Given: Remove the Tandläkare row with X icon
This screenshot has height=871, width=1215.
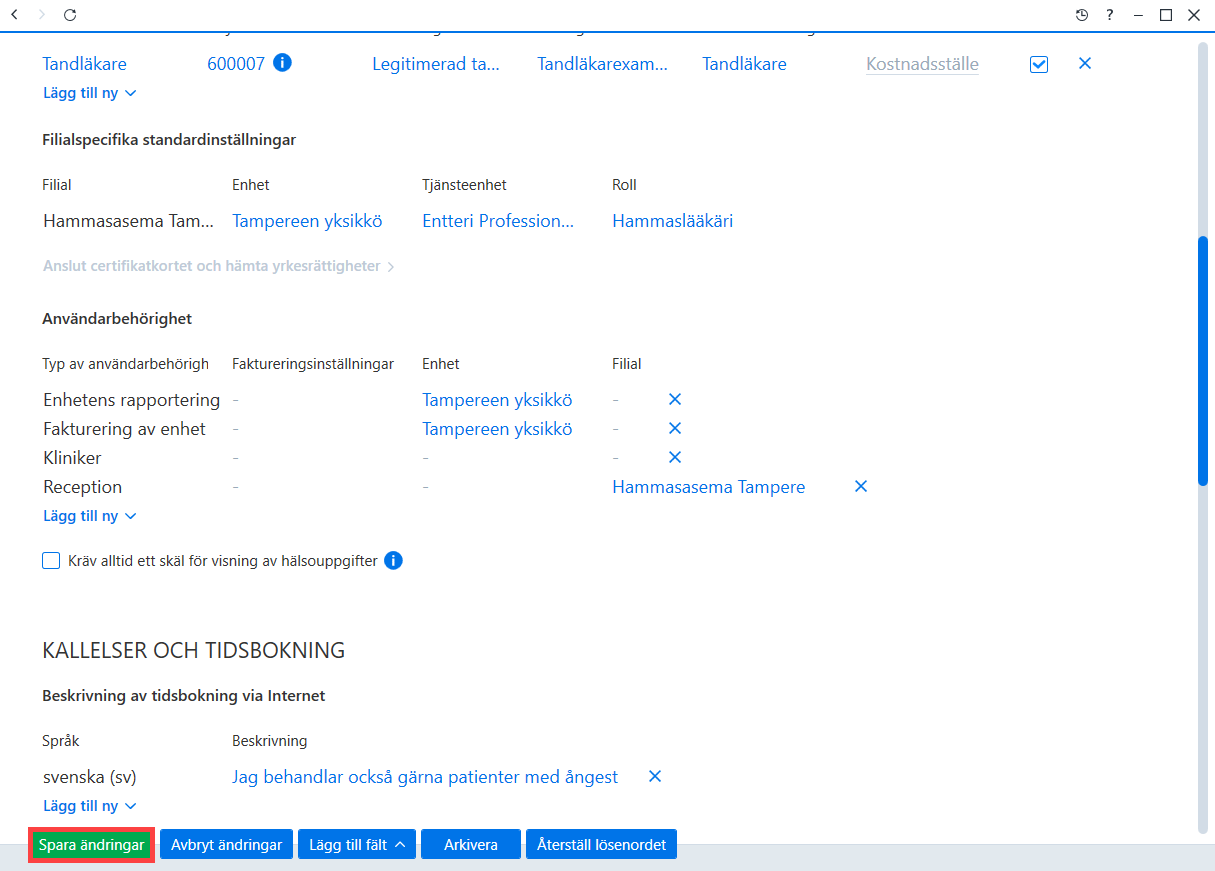Looking at the screenshot, I should pyautogui.click(x=1085, y=63).
